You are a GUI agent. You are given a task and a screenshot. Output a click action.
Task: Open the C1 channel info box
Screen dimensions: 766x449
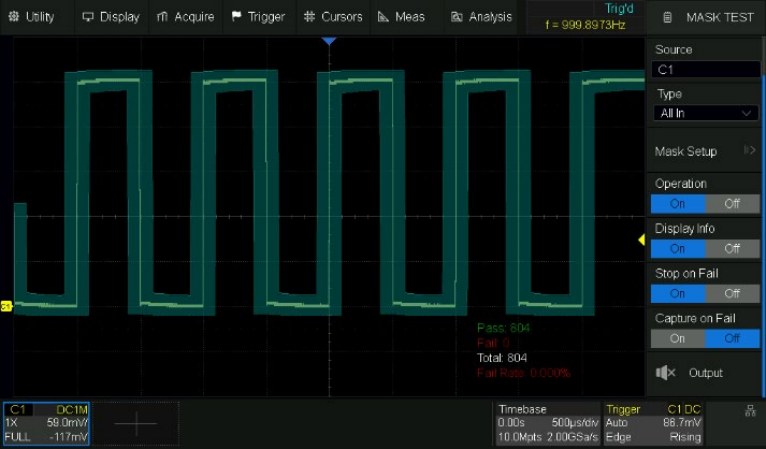(46, 424)
